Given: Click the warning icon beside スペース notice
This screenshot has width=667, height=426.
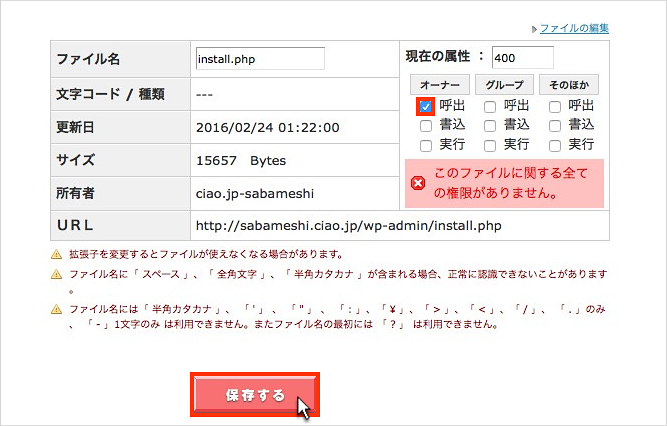Looking at the screenshot, I should click(x=56, y=274).
